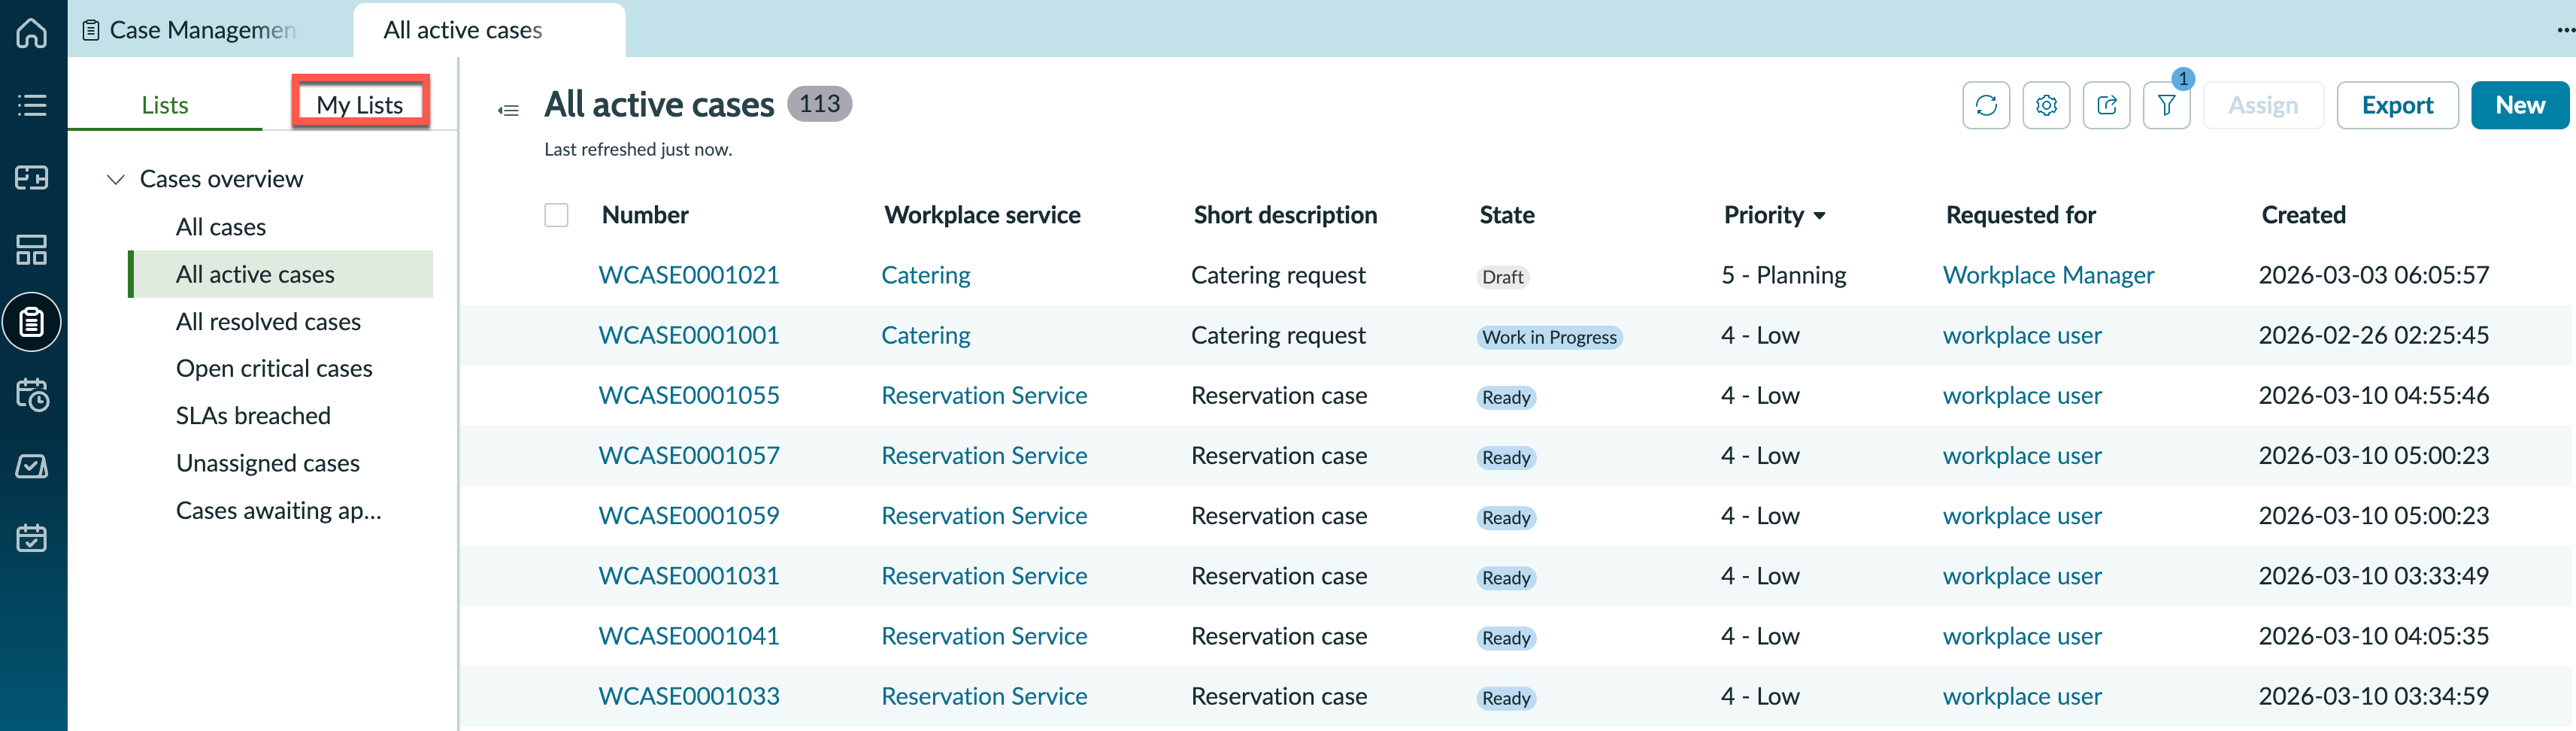Collapse the list side panel icon
The image size is (2576, 731).
click(x=508, y=110)
